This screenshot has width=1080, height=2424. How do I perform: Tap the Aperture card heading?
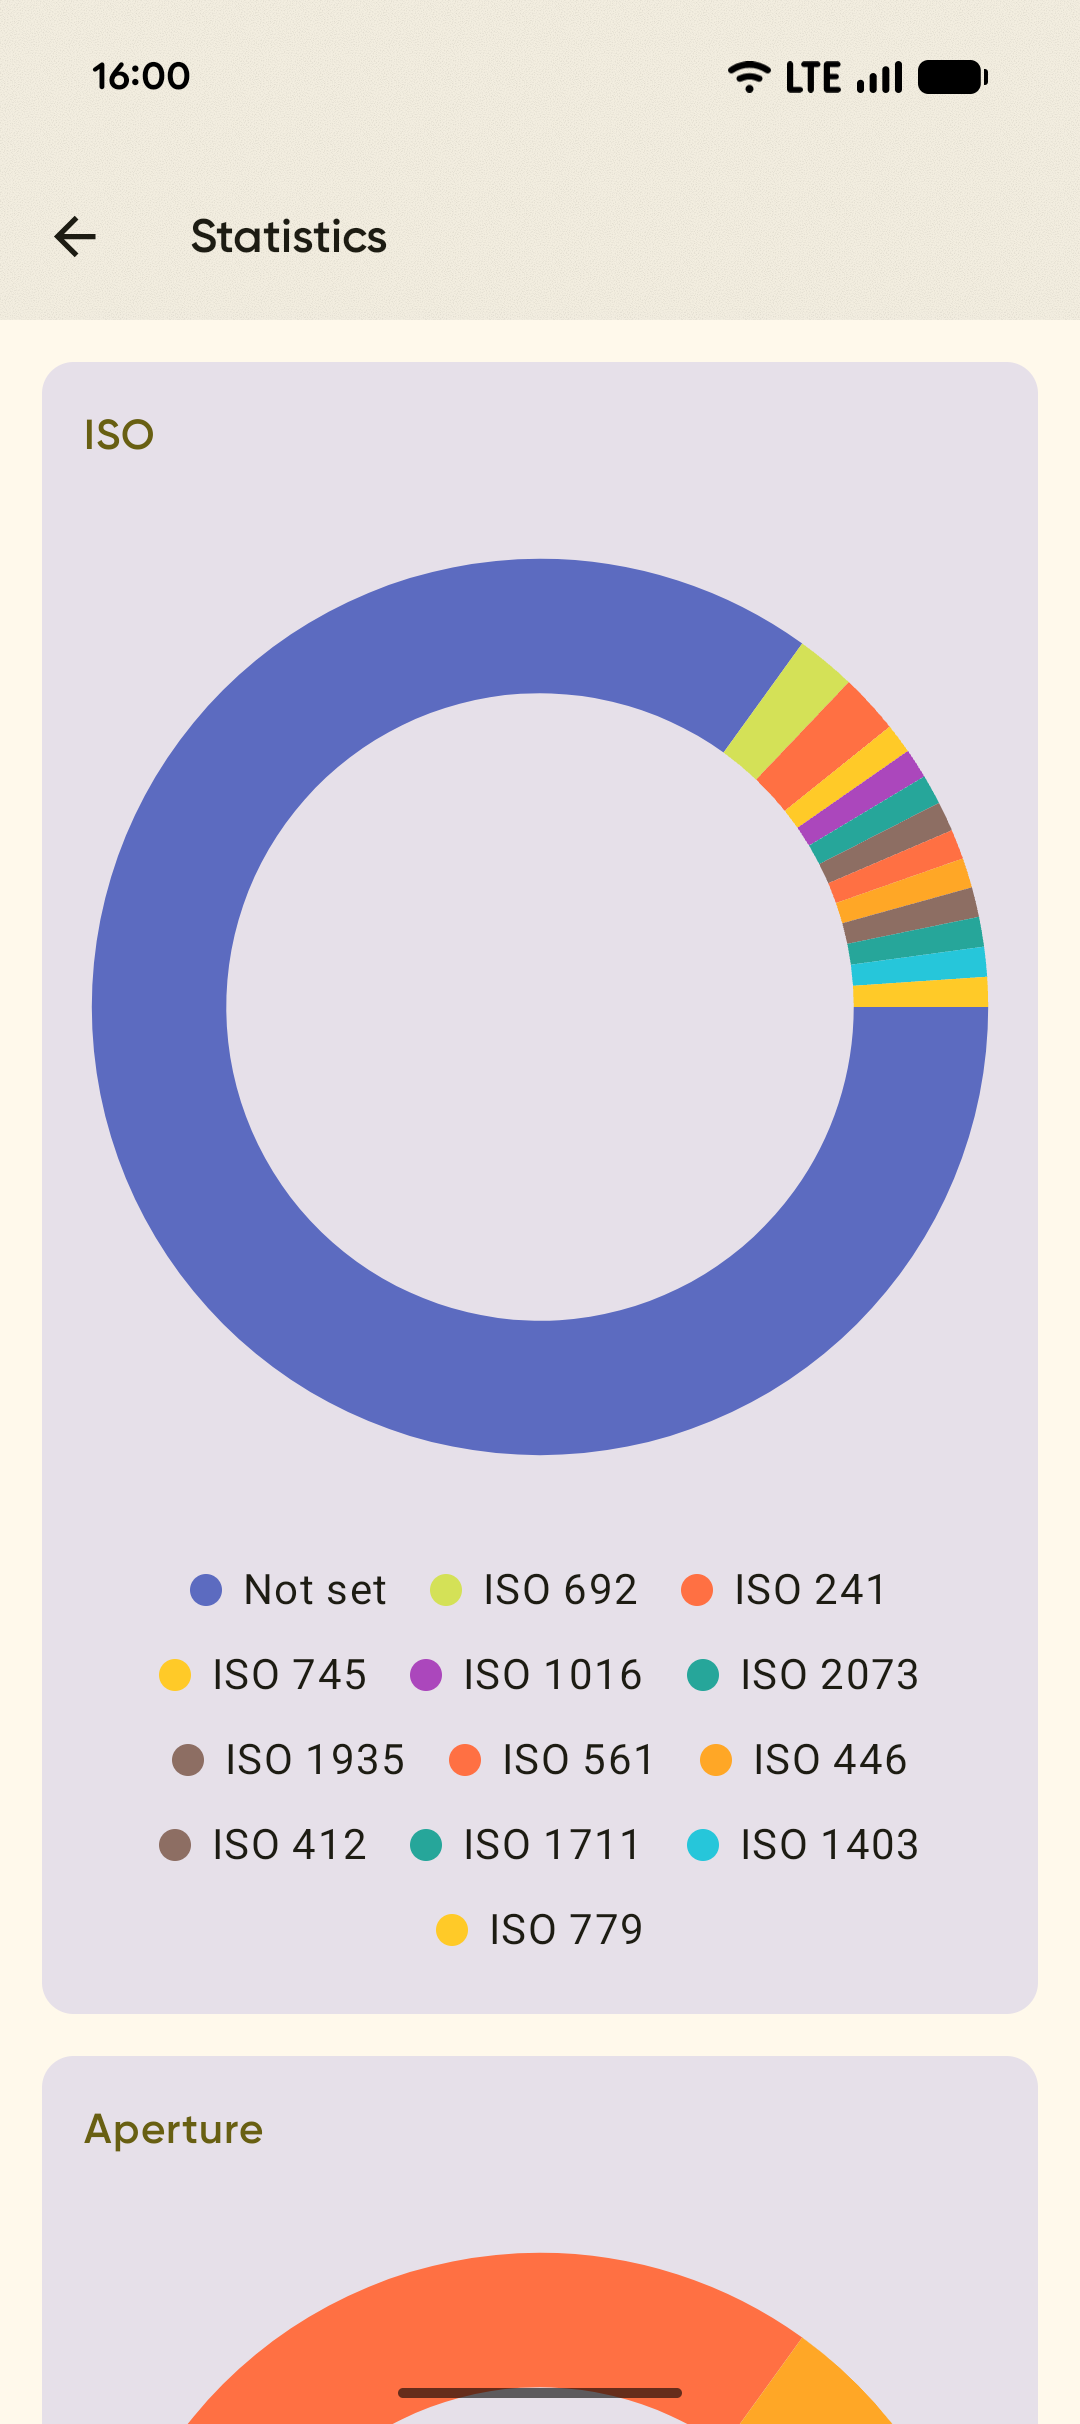[x=174, y=2129]
